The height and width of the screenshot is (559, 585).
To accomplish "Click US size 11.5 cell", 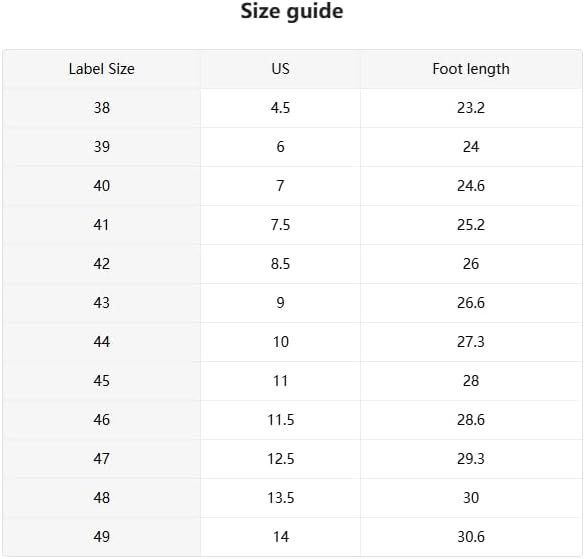I will pyautogui.click(x=281, y=420).
